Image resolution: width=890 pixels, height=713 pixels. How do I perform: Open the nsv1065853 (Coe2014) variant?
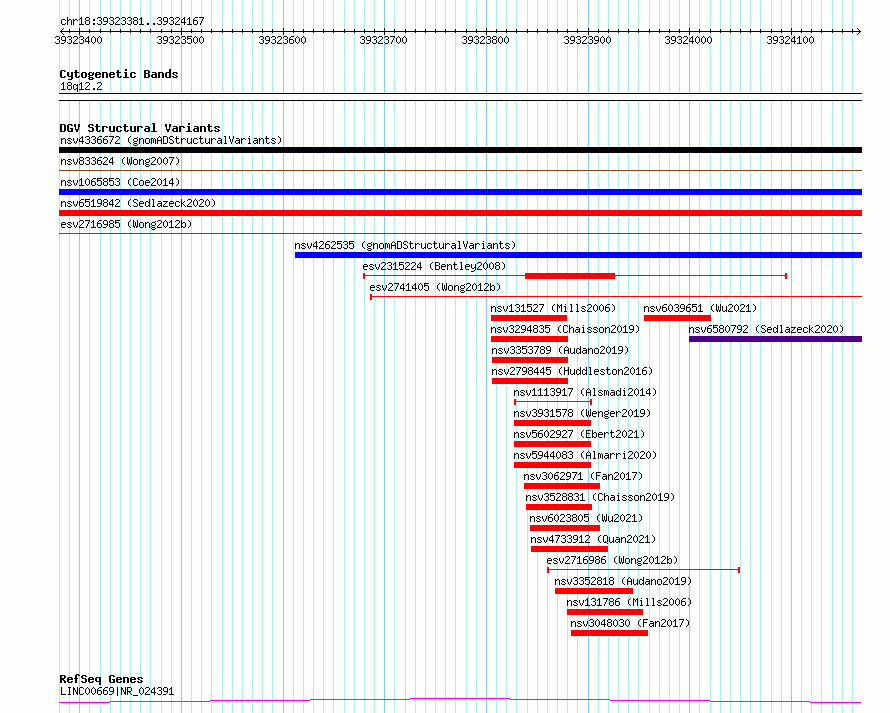pos(120,182)
